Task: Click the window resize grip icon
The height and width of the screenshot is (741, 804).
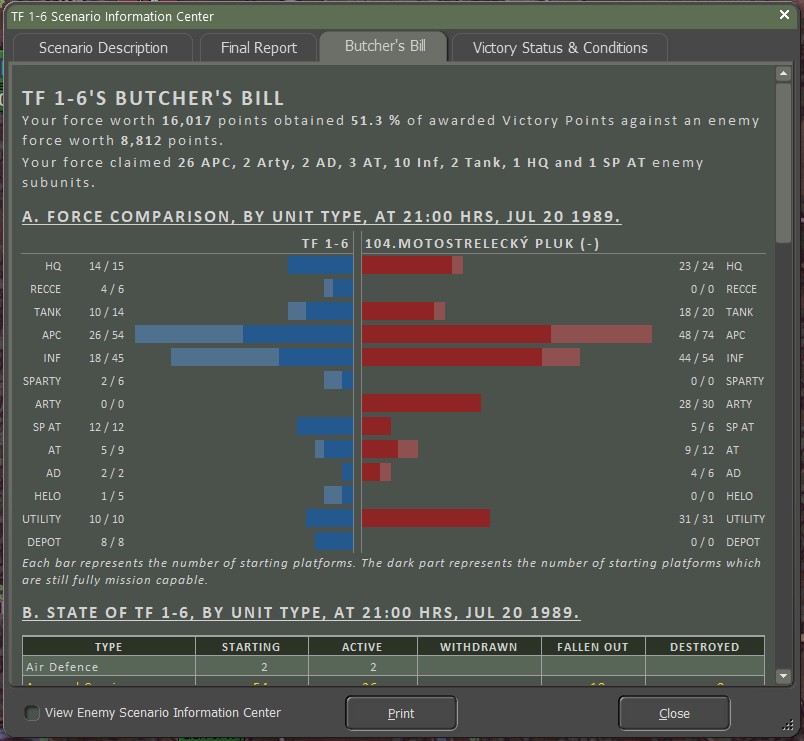Action: point(788,725)
